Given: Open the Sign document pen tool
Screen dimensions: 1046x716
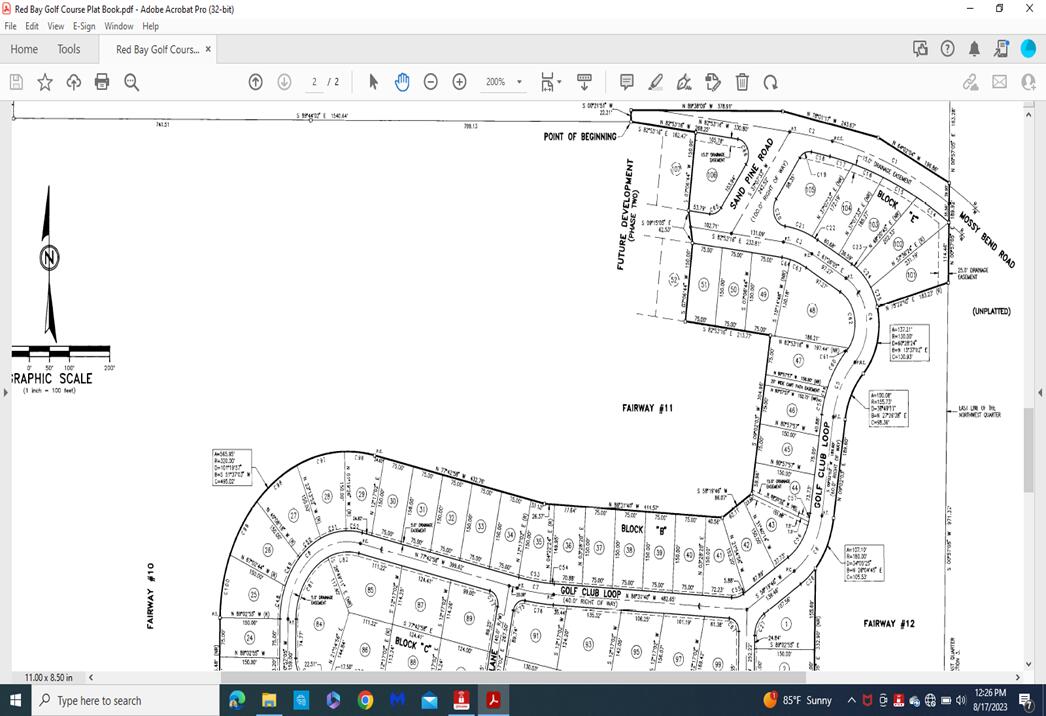Looking at the screenshot, I should pos(684,82).
